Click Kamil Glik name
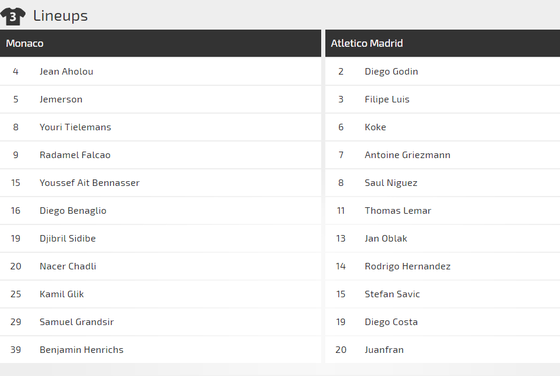Viewport: 560px width, 376px height. (62, 294)
